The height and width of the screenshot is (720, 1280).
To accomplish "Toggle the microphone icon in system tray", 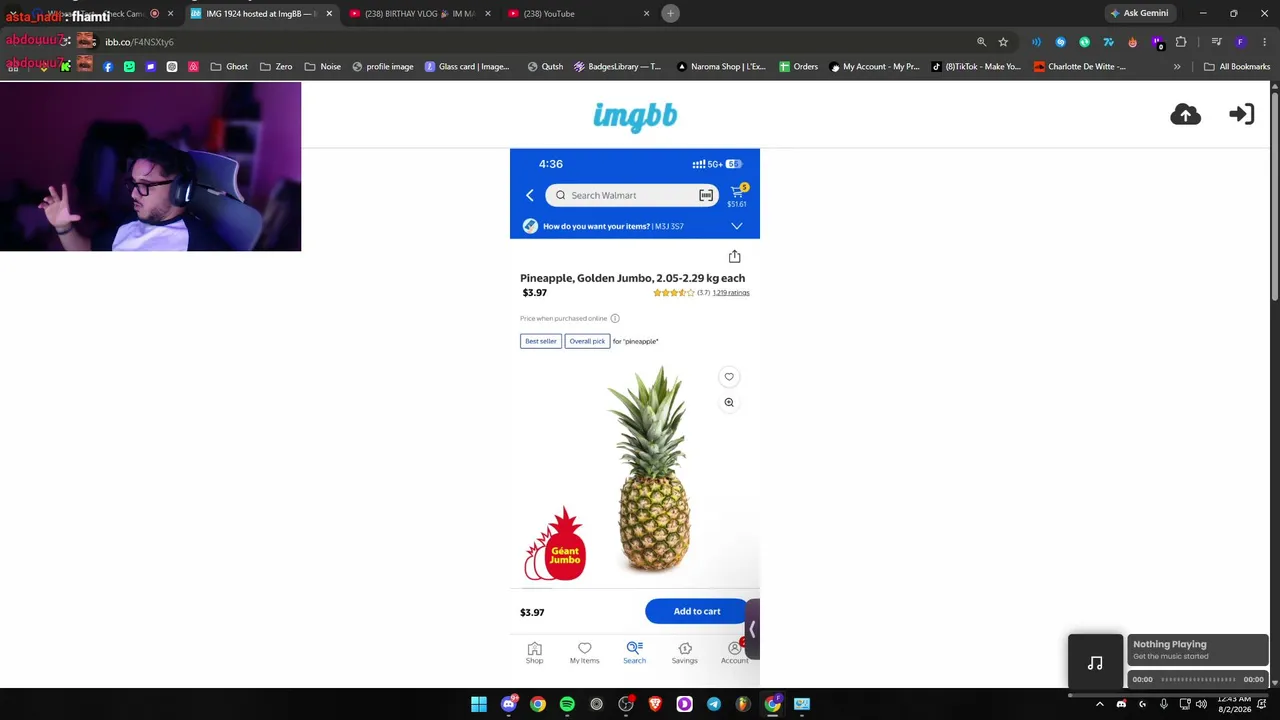I will pyautogui.click(x=1163, y=704).
